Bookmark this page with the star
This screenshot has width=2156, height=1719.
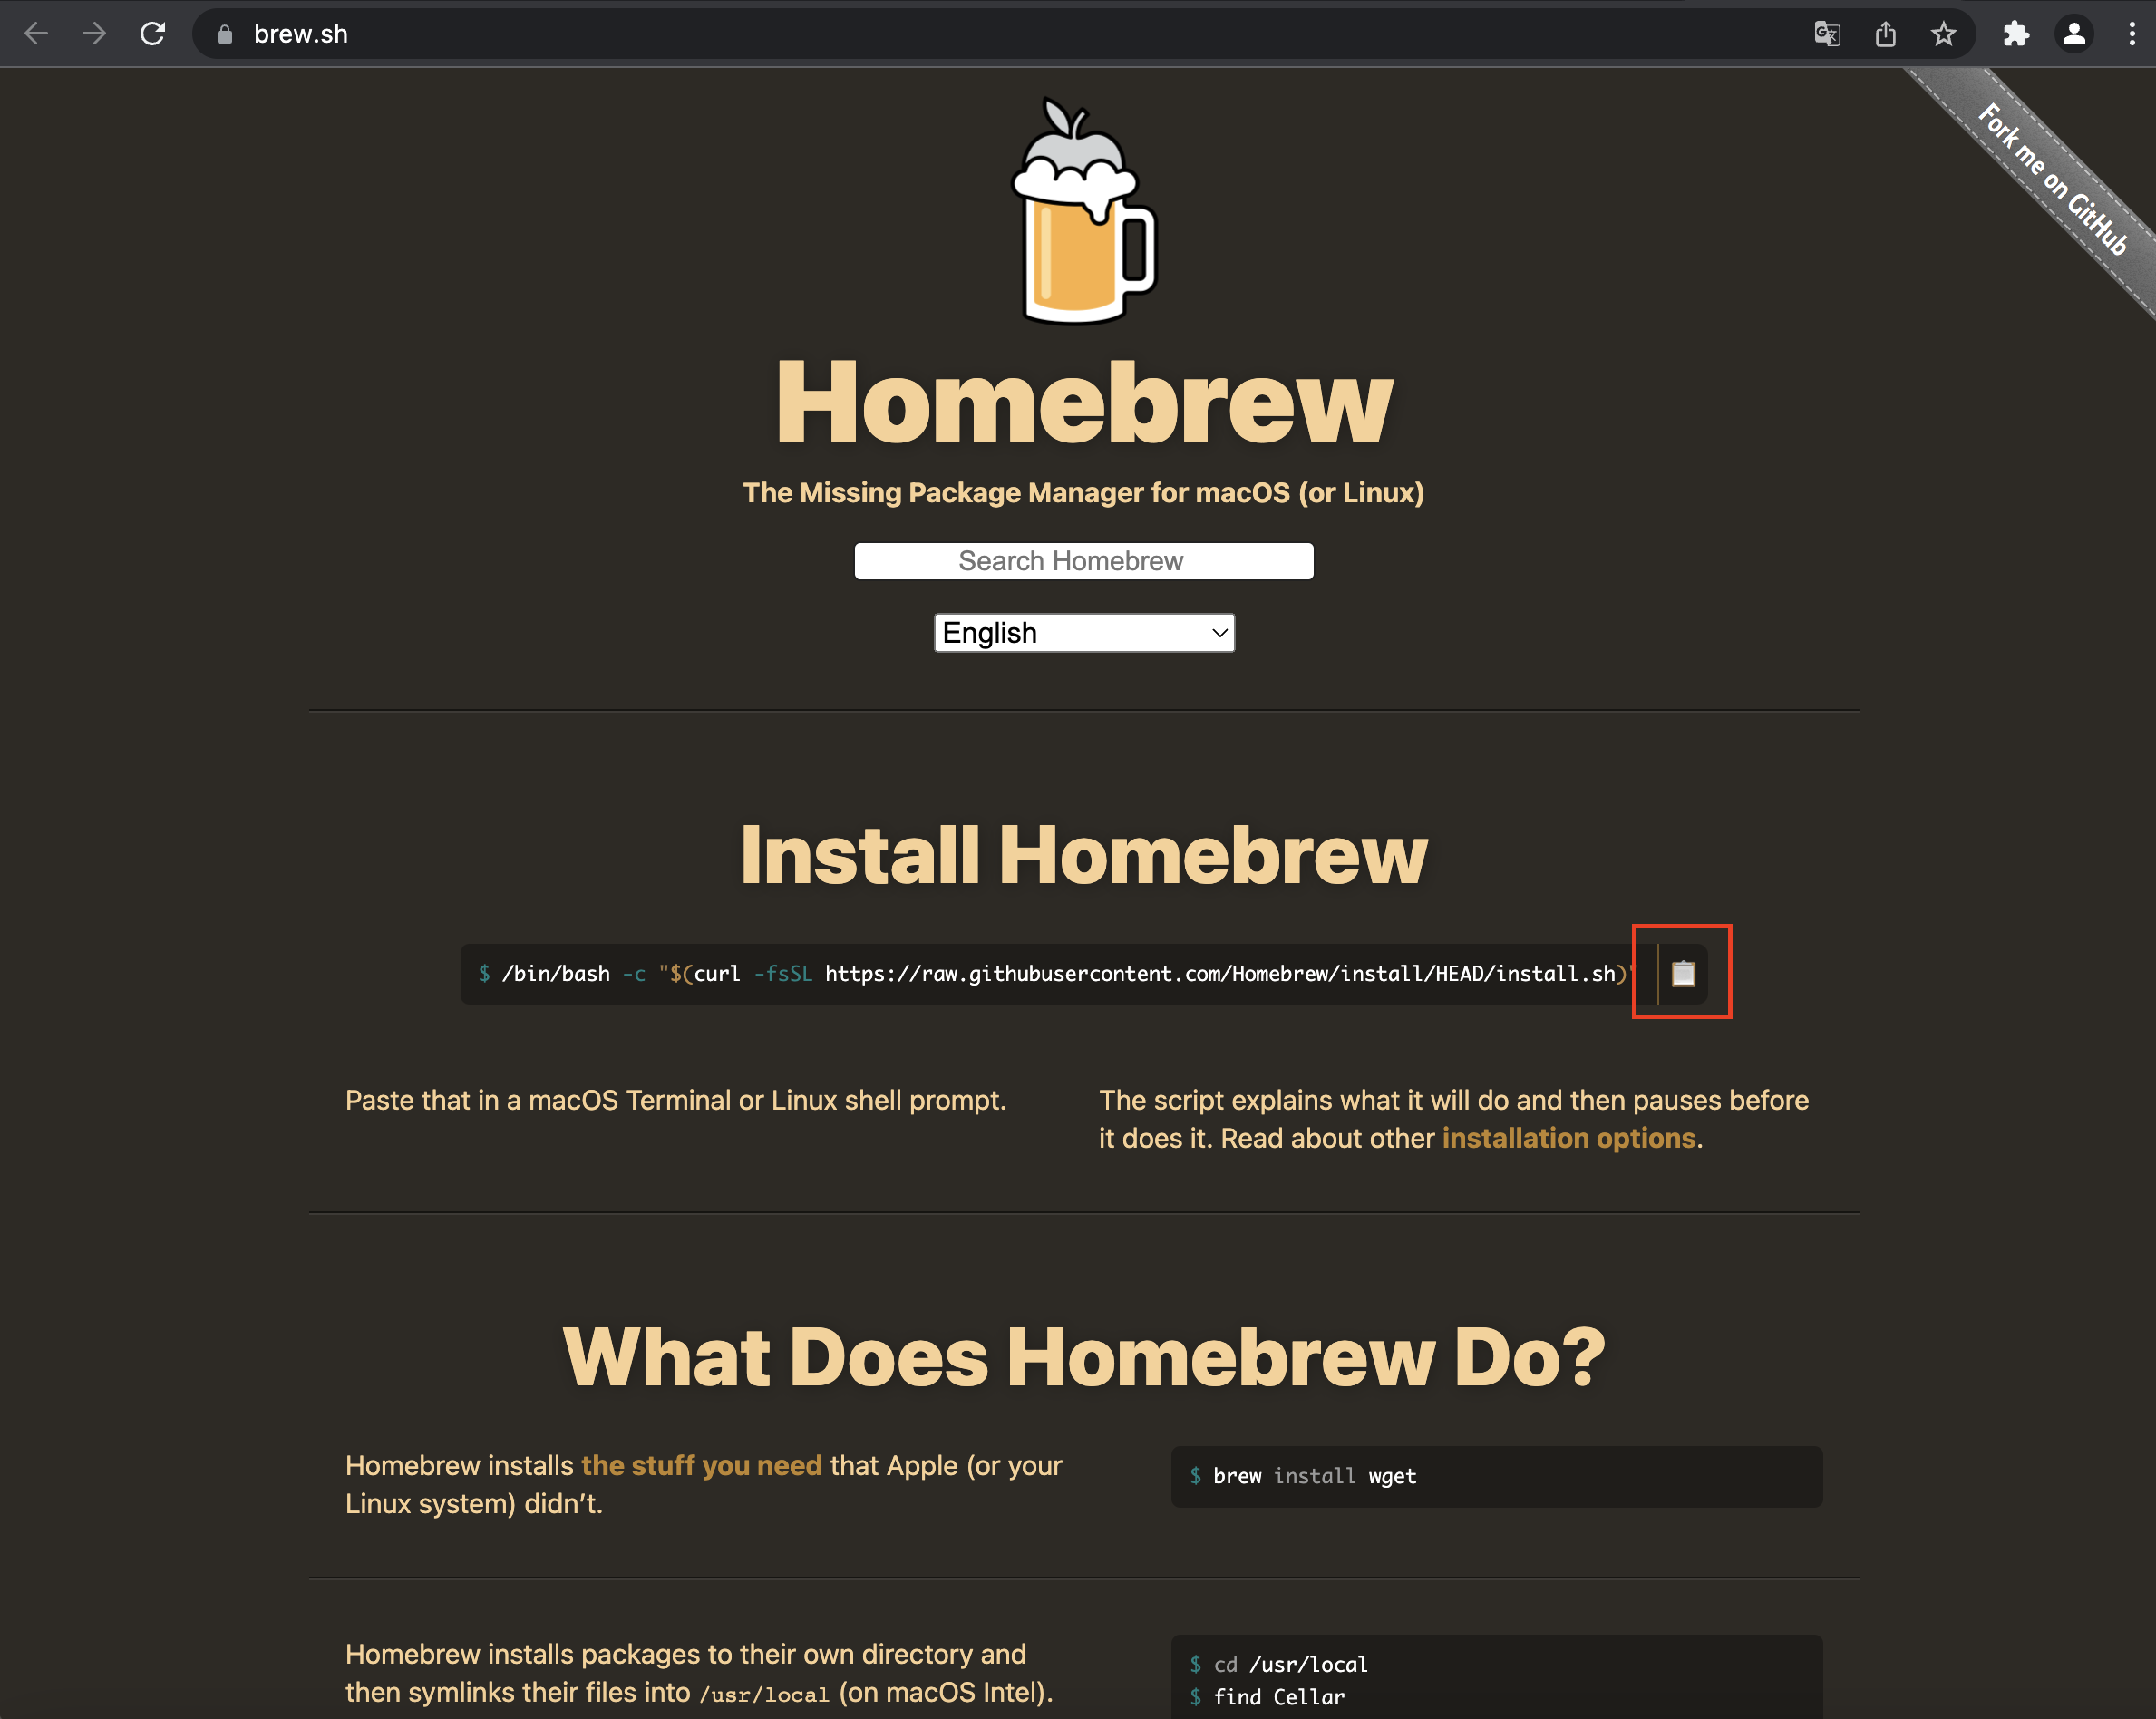tap(1943, 34)
